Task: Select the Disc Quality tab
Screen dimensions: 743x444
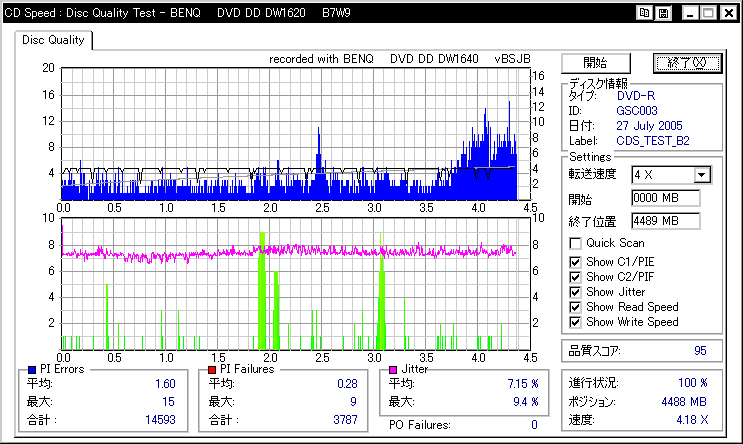Action: pos(53,40)
